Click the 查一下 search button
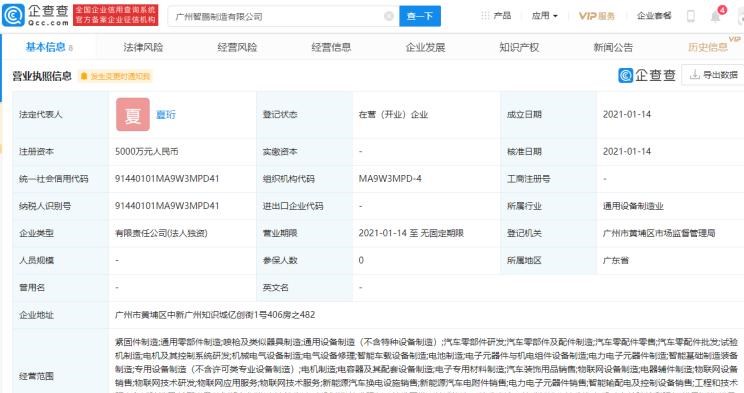The width and height of the screenshot is (744, 393). point(420,16)
